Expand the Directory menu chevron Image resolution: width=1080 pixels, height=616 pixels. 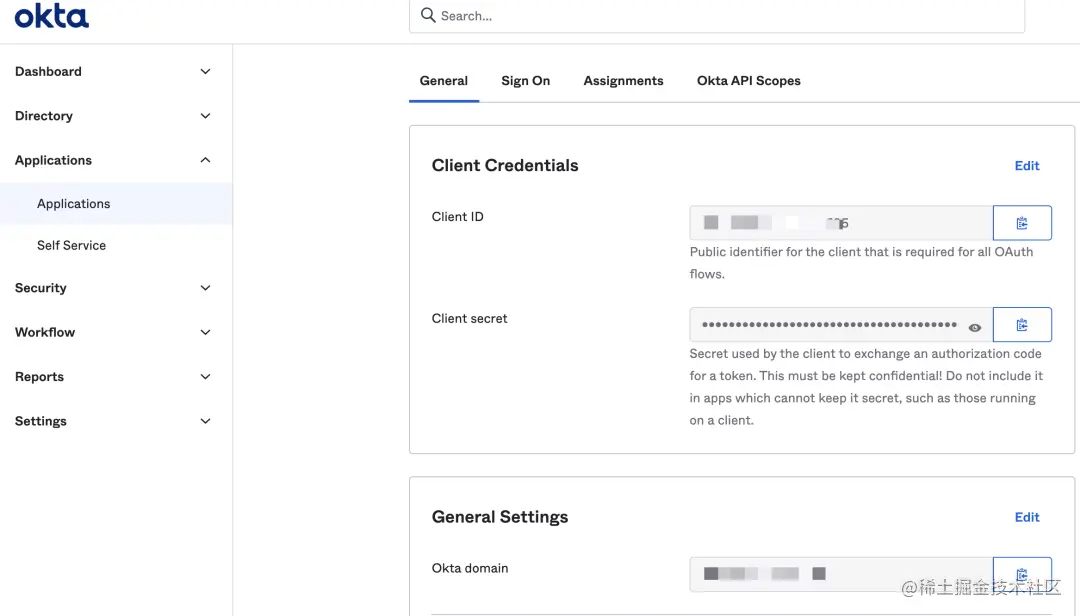coord(205,116)
